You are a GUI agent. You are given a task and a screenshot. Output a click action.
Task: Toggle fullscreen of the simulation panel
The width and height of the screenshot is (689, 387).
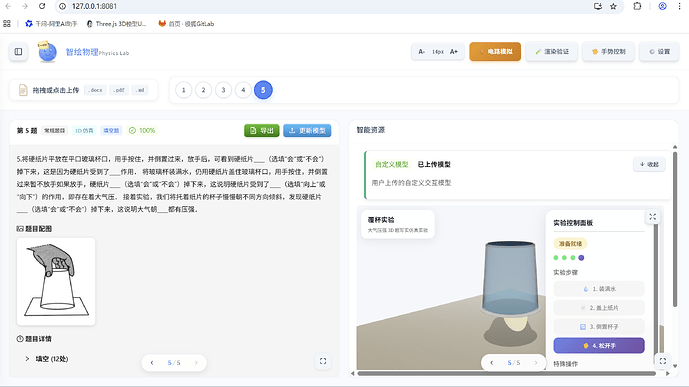click(663, 361)
